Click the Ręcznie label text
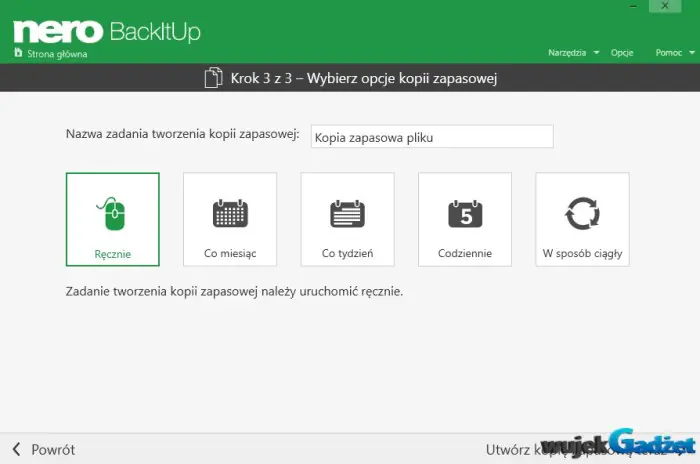The image size is (700, 464). coord(112,254)
